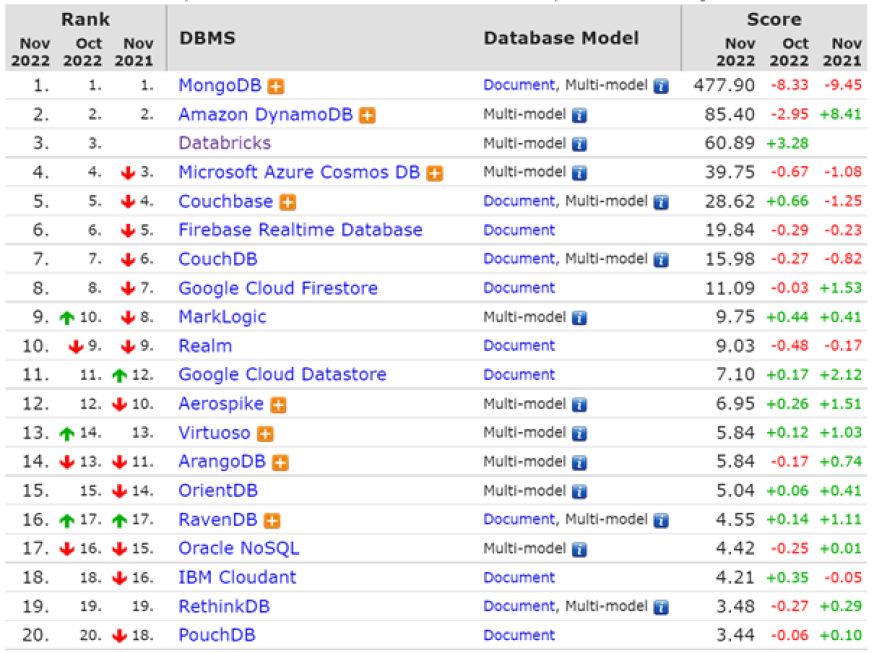Click the score change value +3.28

(787, 143)
